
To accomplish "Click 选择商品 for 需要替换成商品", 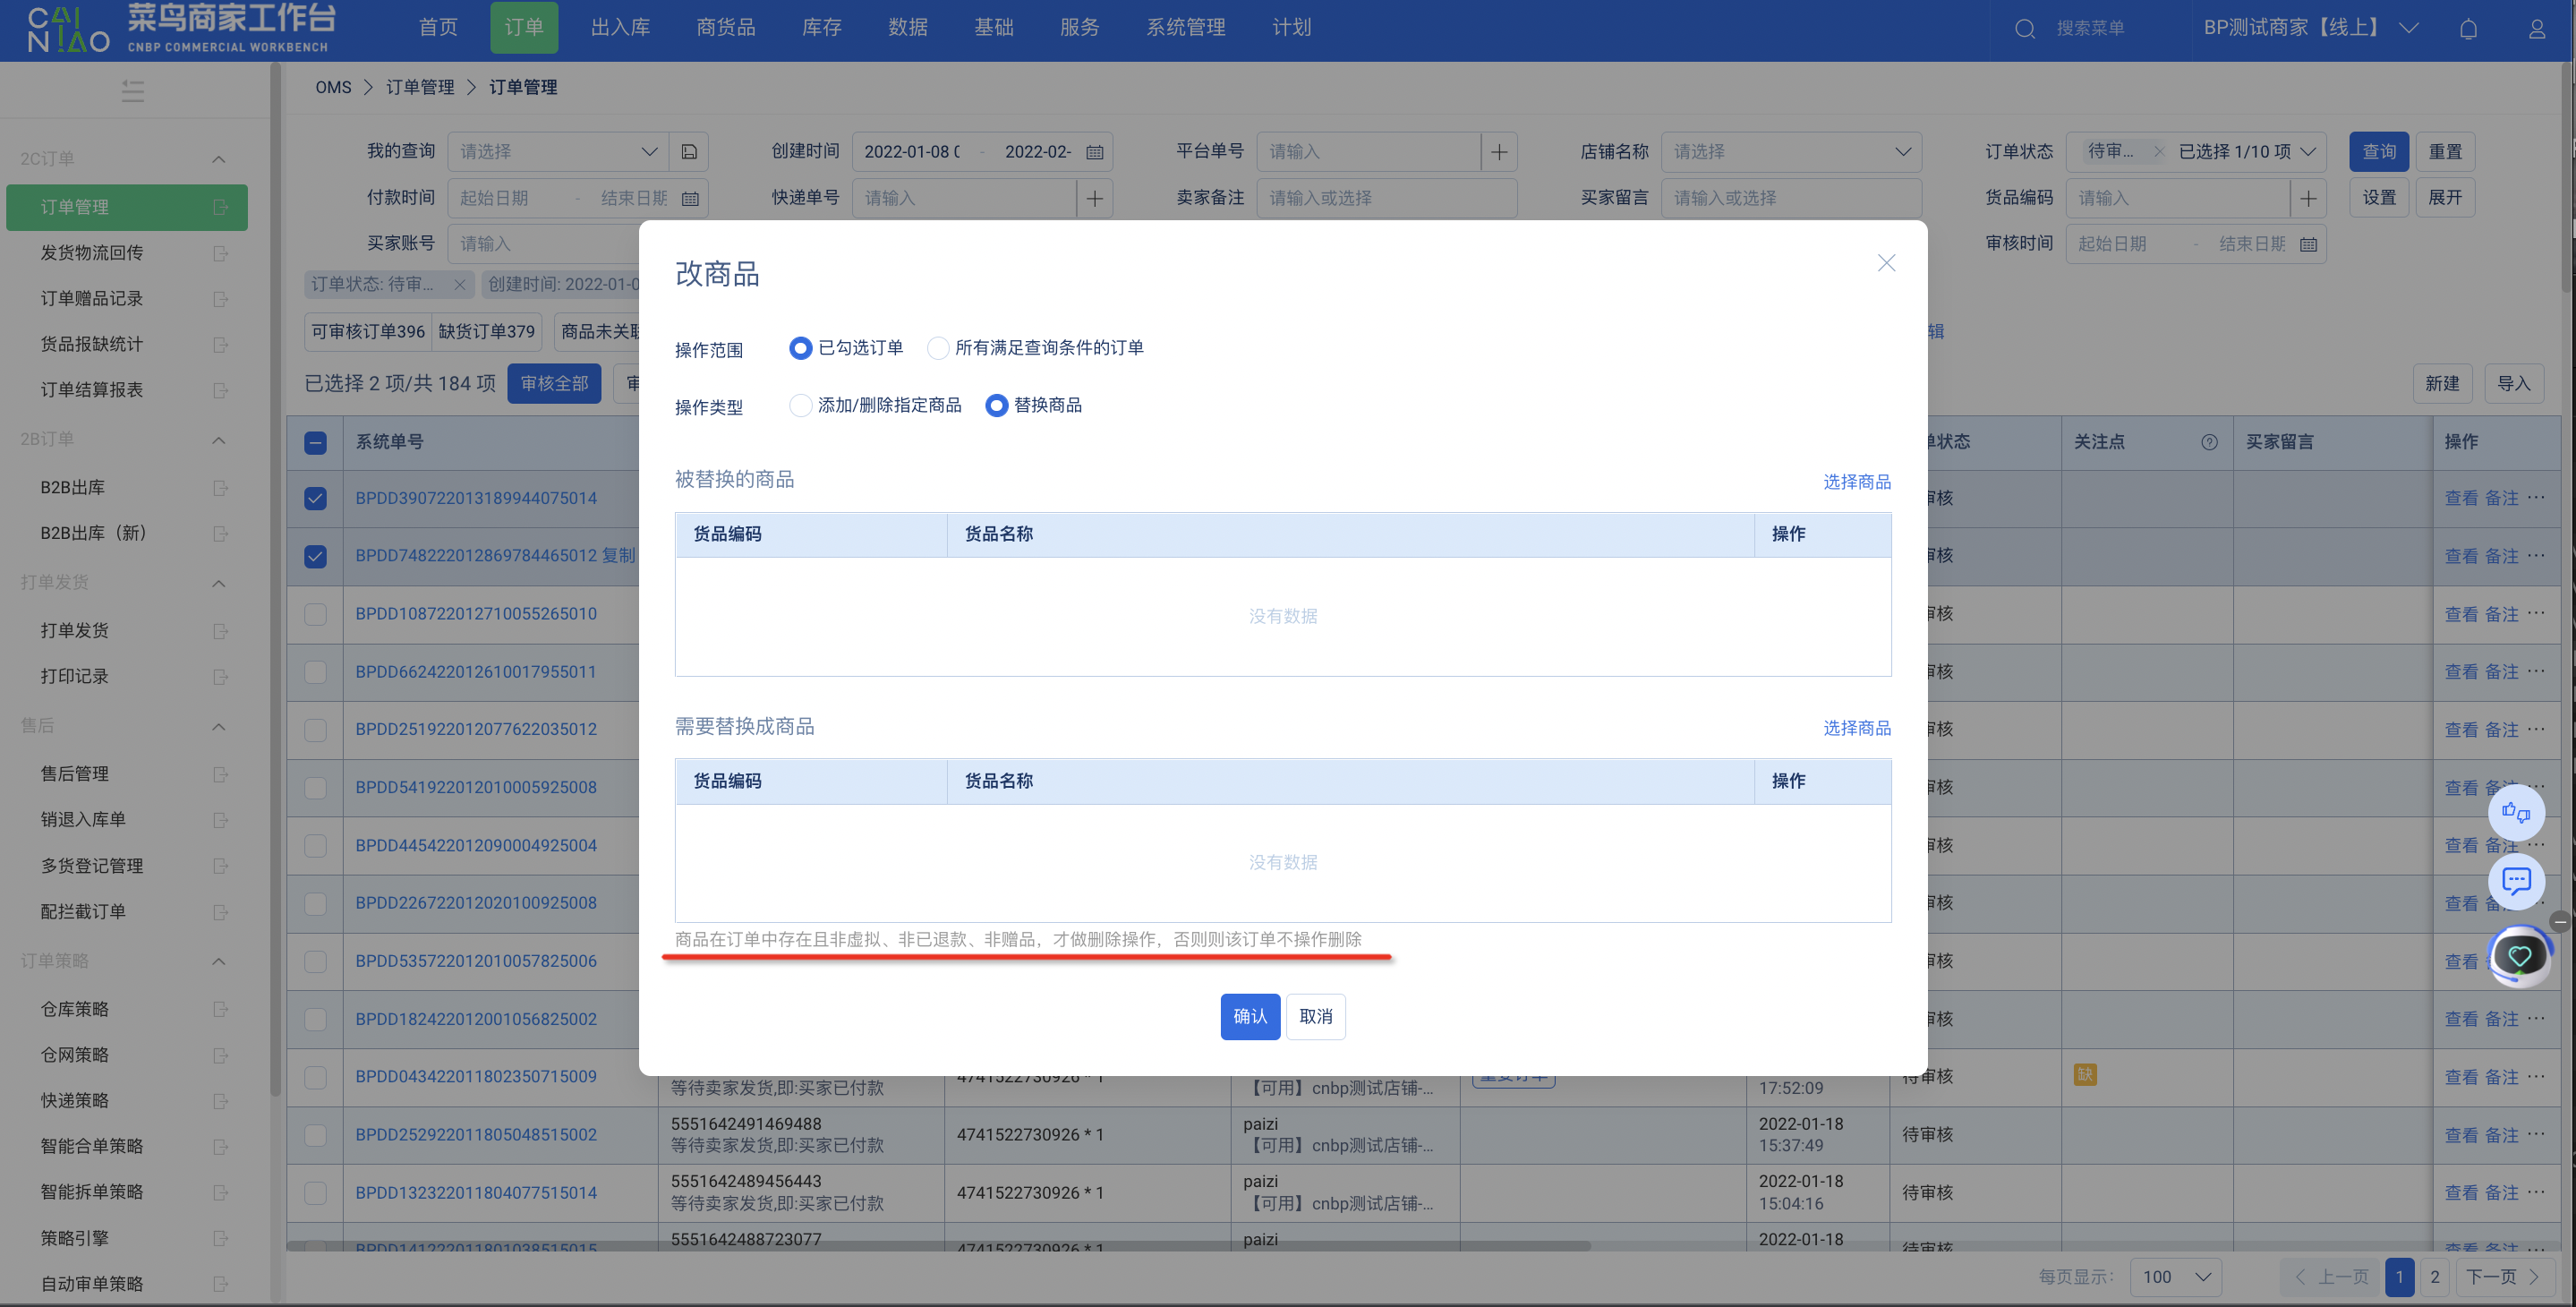I will pyautogui.click(x=1856, y=728).
